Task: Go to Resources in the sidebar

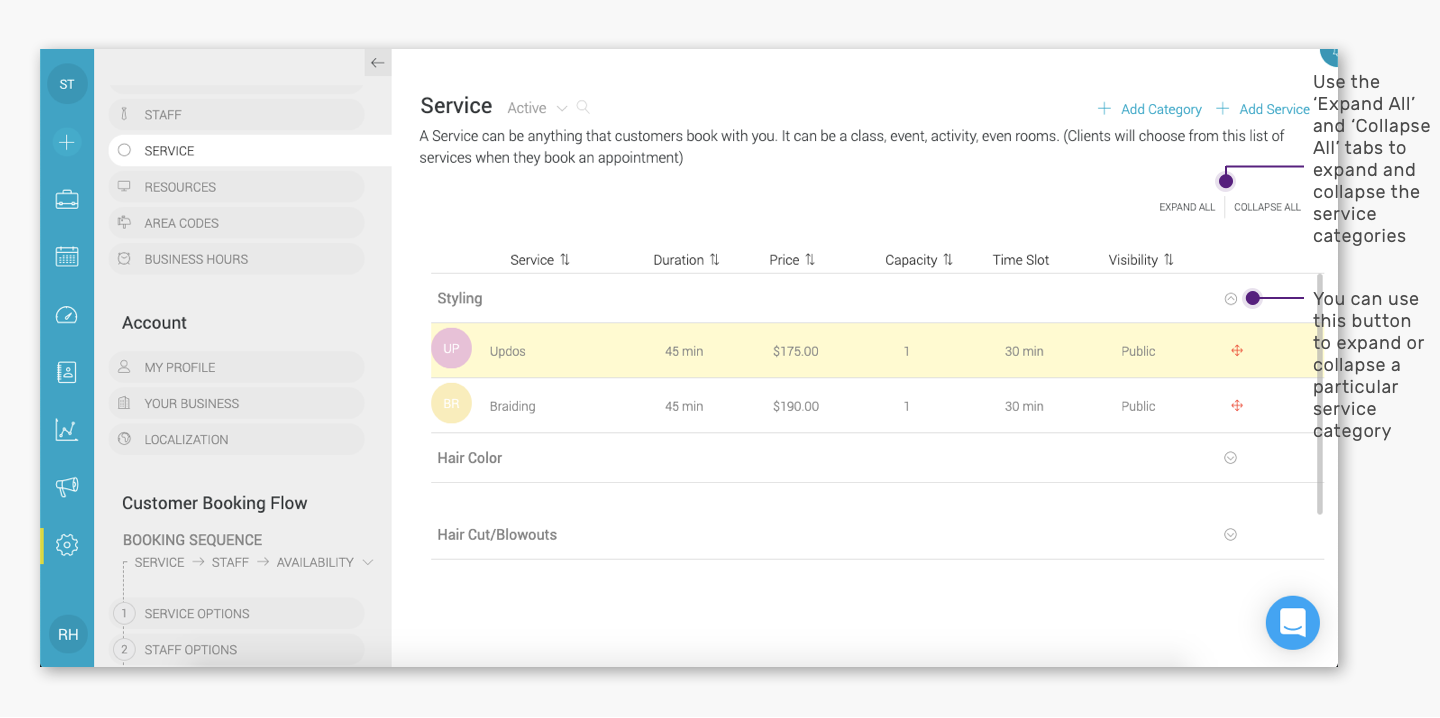Action: pyautogui.click(x=237, y=187)
